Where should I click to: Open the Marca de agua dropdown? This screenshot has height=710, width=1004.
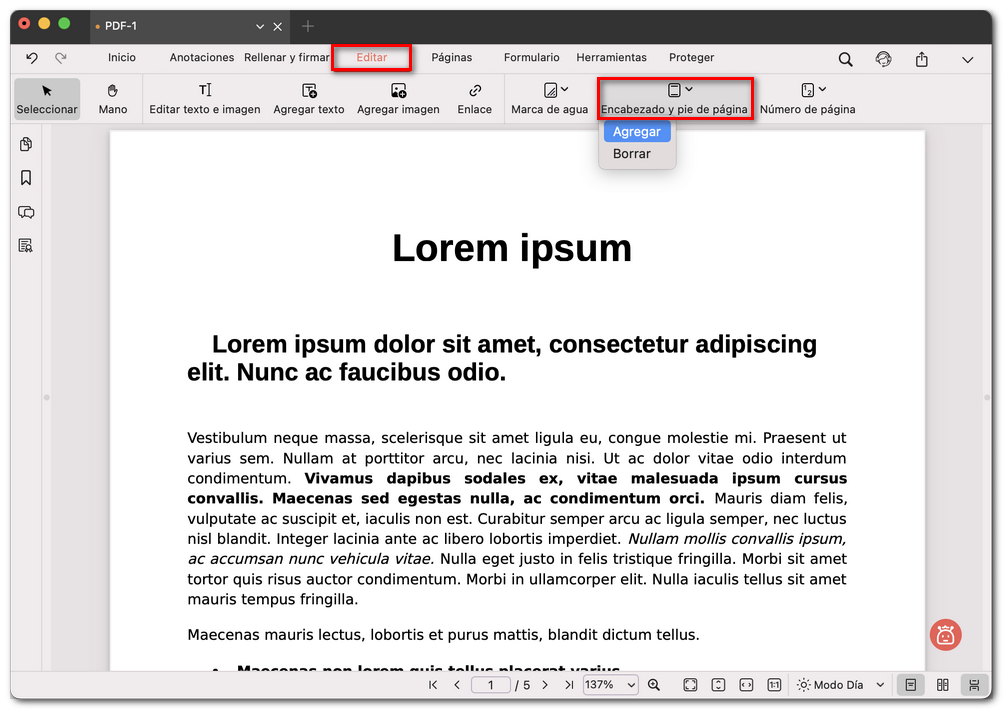pyautogui.click(x=550, y=98)
